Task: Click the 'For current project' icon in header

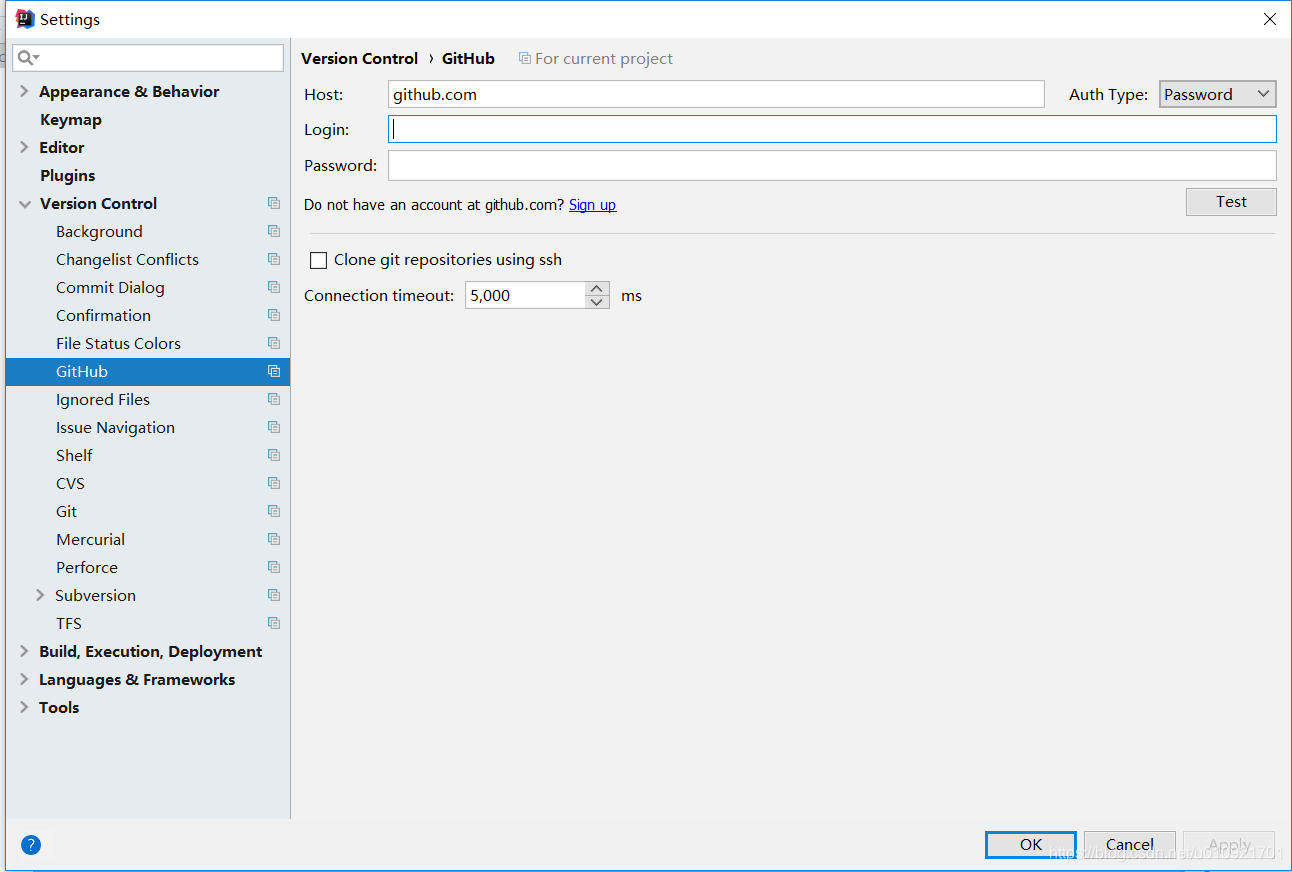Action: tap(524, 59)
